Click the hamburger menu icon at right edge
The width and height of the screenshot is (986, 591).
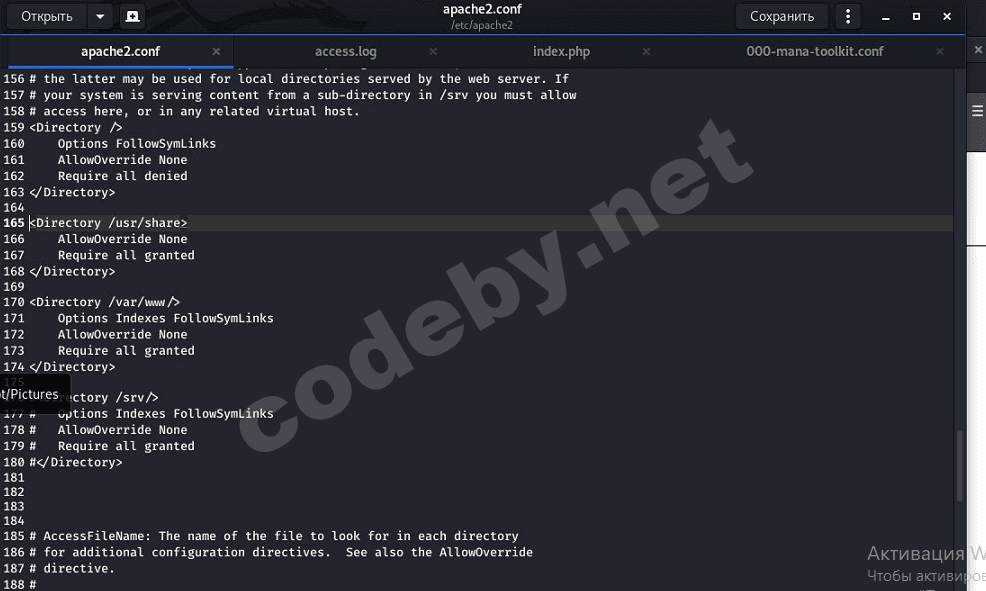coord(977,111)
